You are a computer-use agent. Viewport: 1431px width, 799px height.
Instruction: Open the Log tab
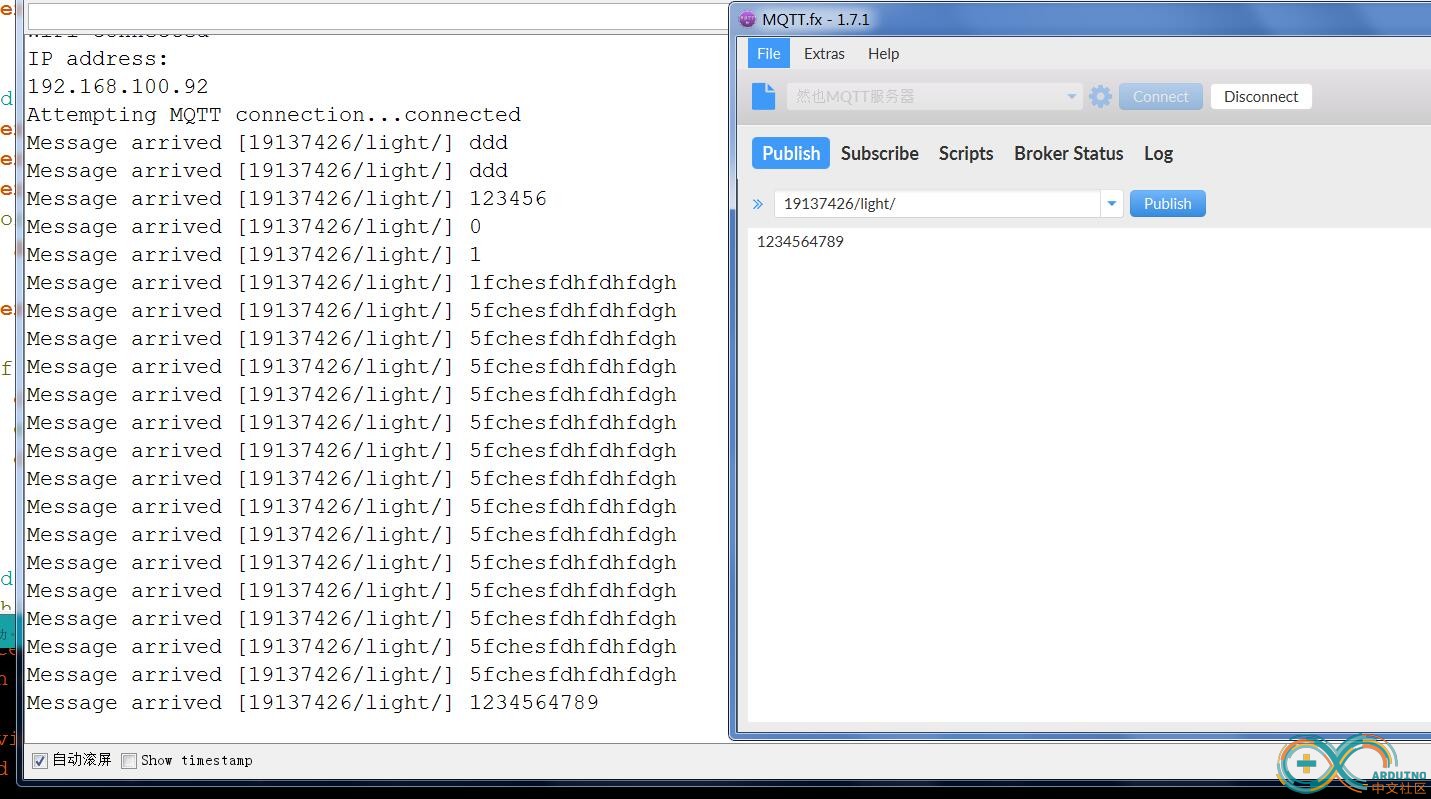[x=1158, y=153]
